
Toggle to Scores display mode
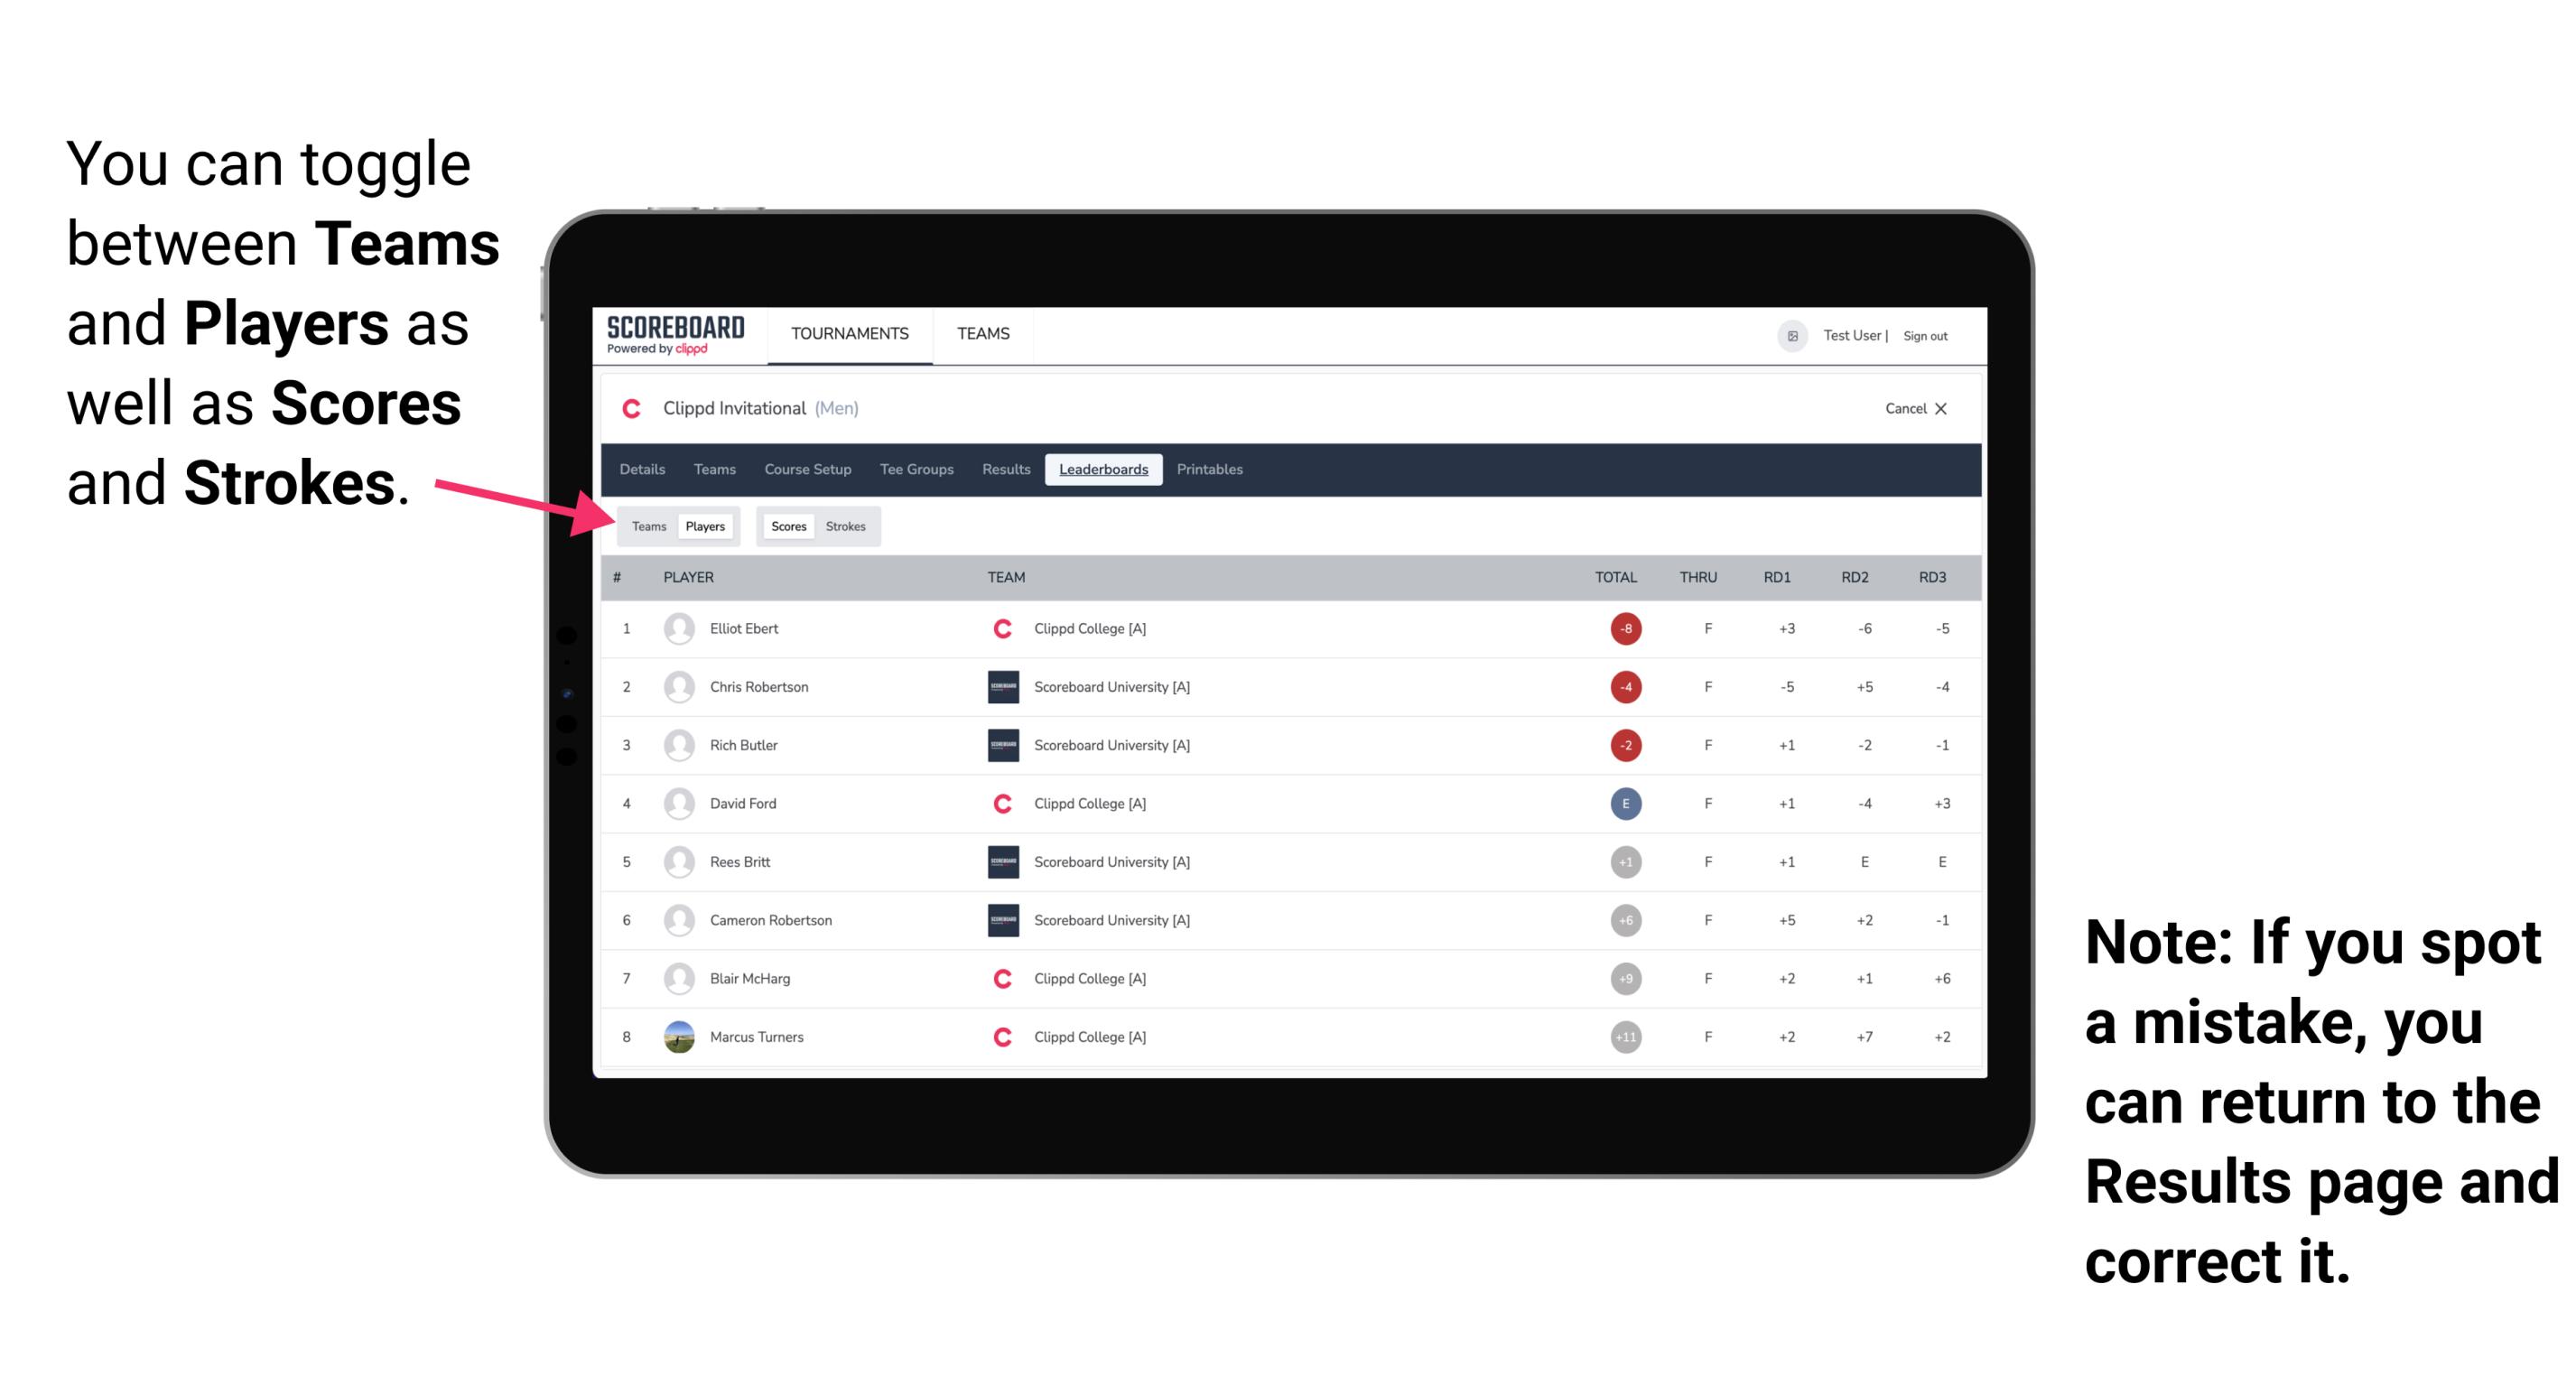tap(786, 526)
